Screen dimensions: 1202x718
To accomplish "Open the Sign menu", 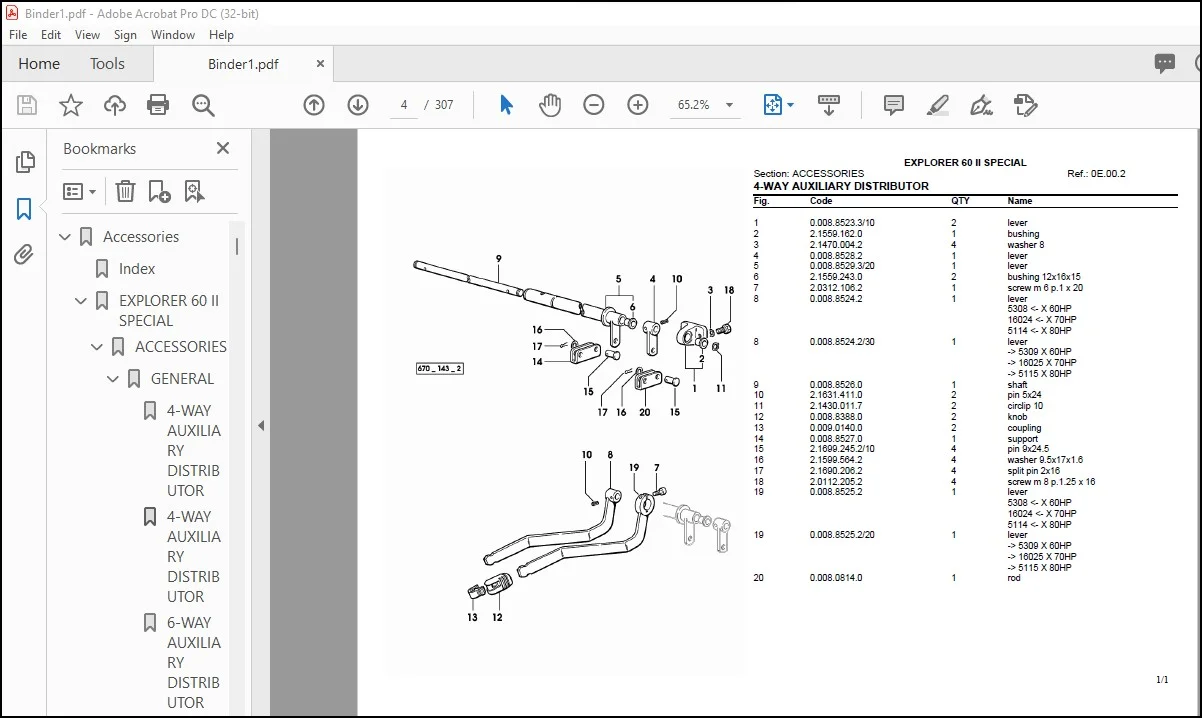I will coord(125,34).
